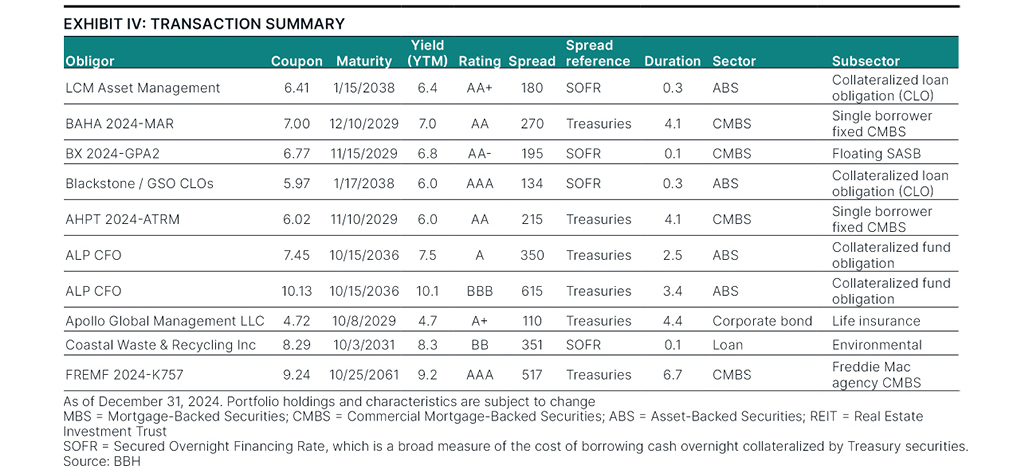Select the AHPT 2024-ATRM obligor cell
The image size is (1024, 476).
click(x=123, y=219)
